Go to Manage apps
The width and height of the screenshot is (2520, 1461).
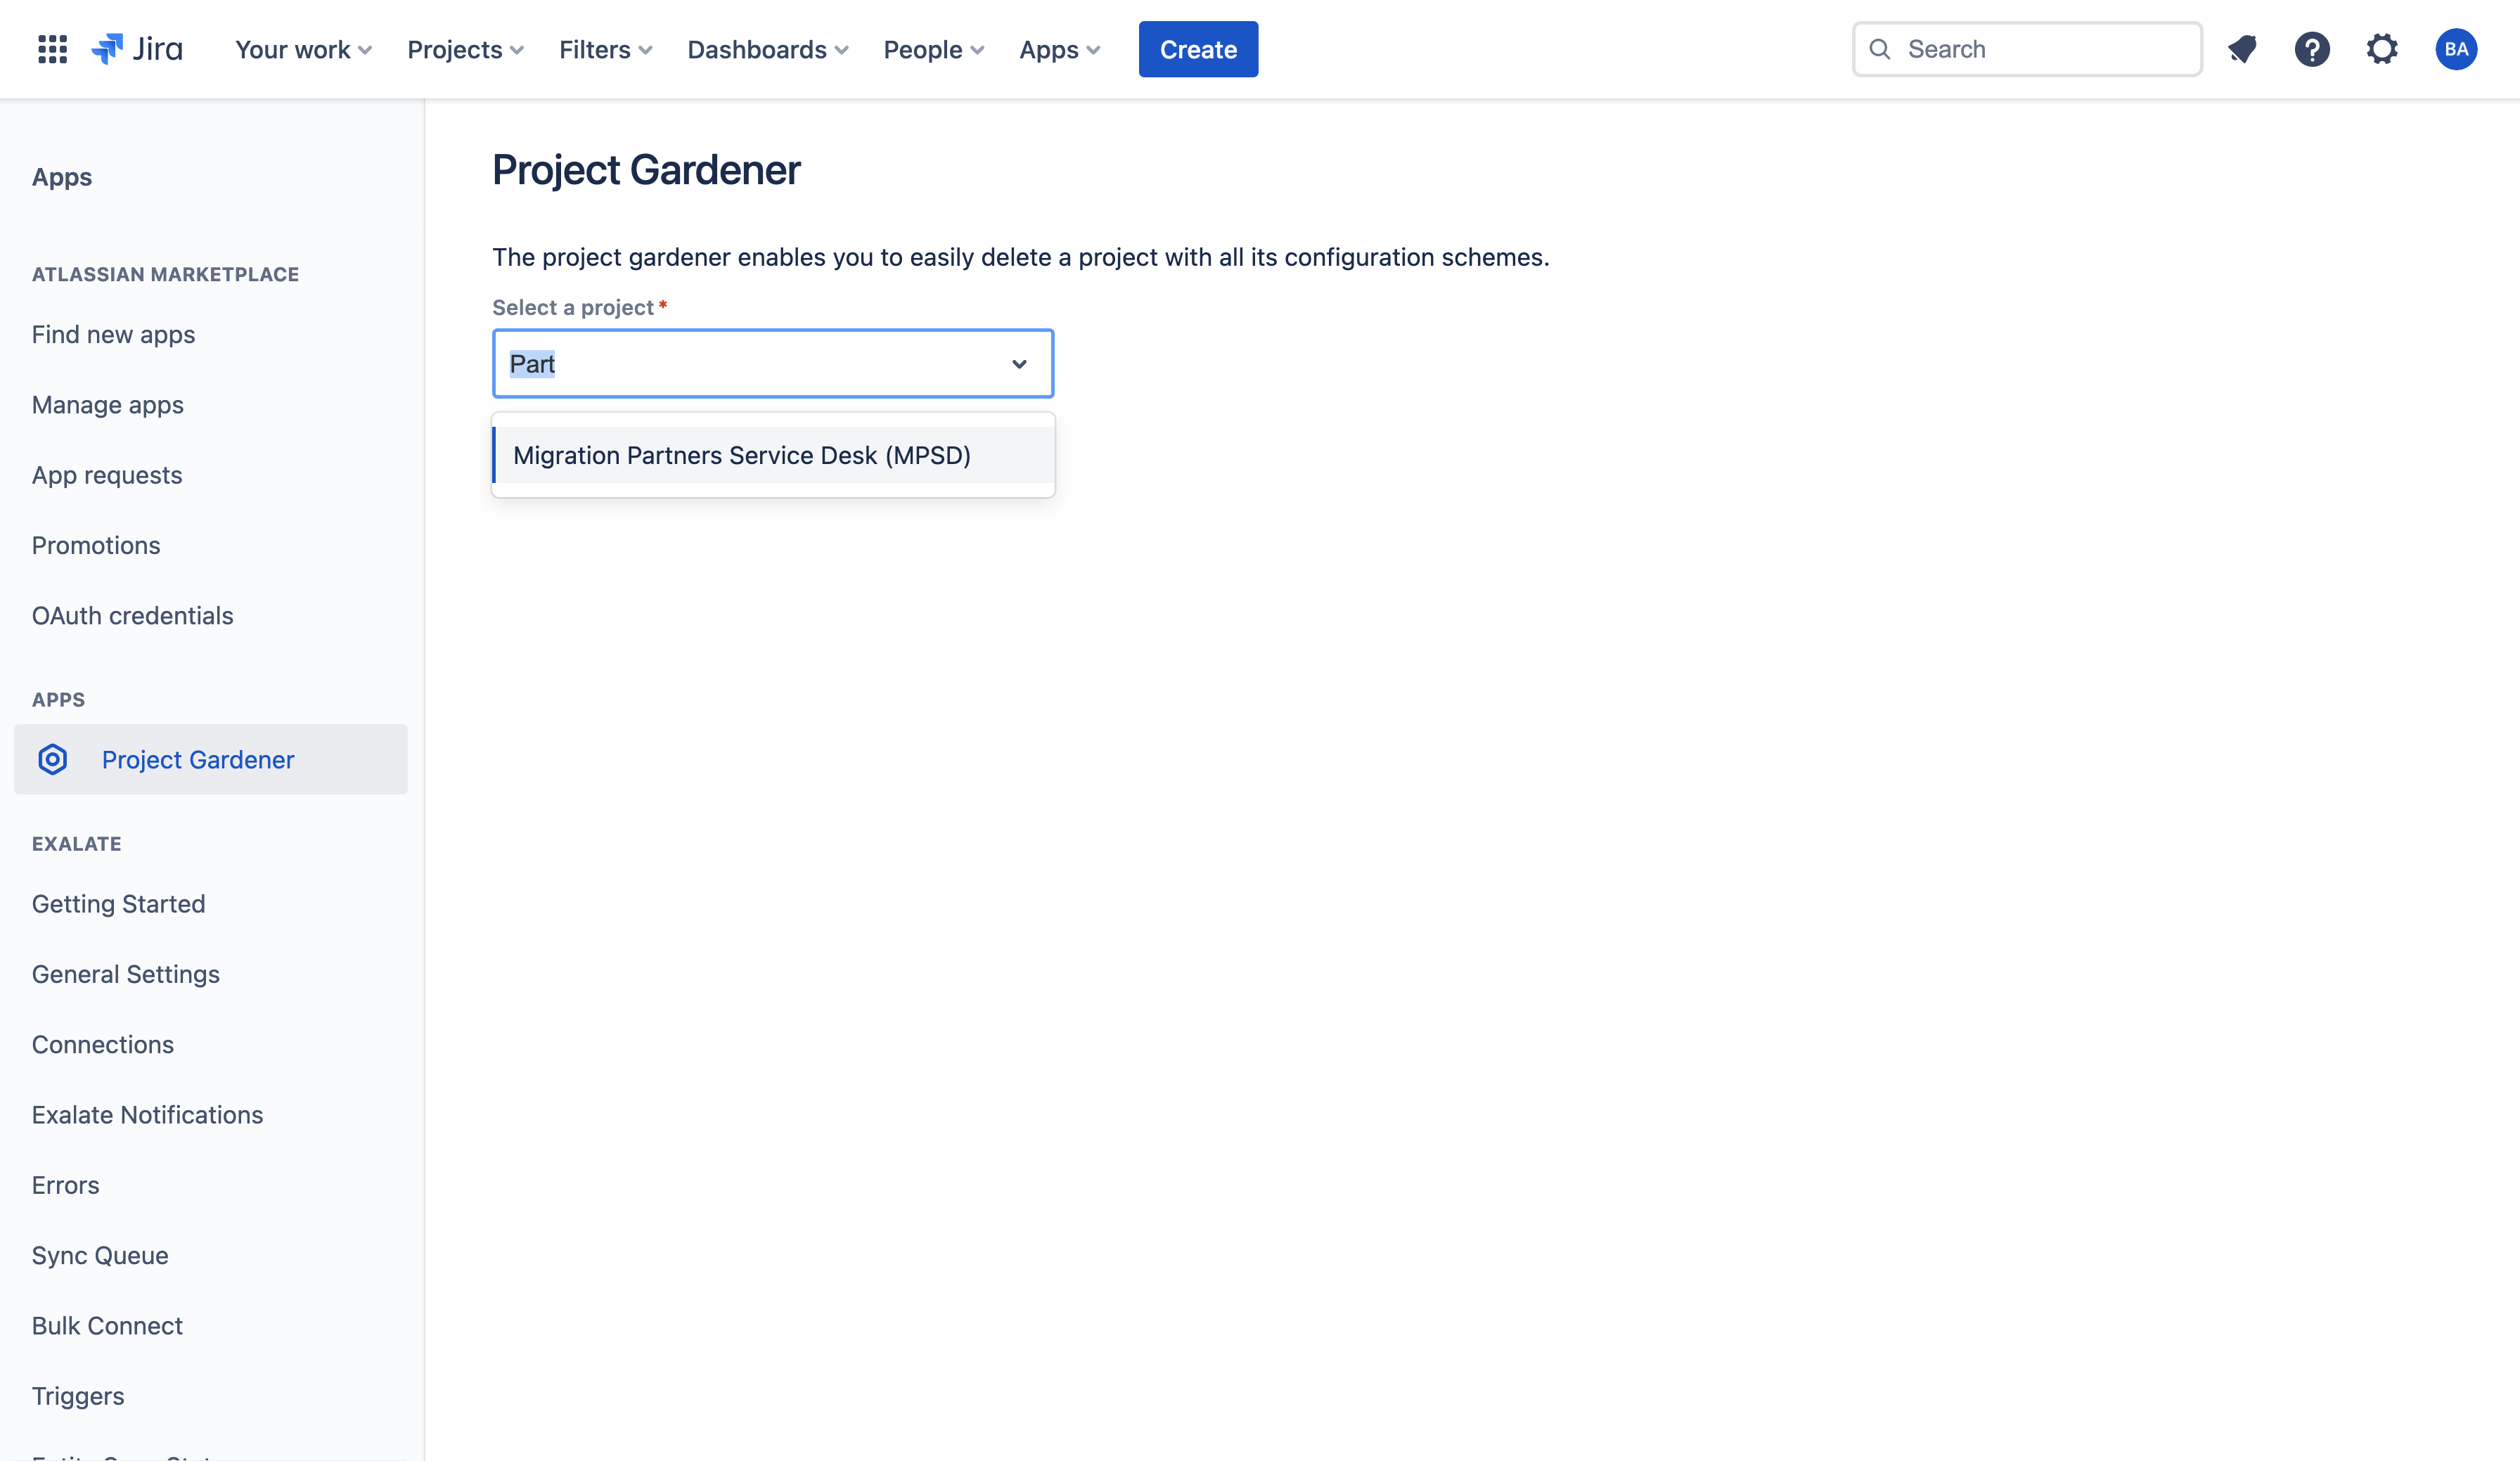coord(108,405)
